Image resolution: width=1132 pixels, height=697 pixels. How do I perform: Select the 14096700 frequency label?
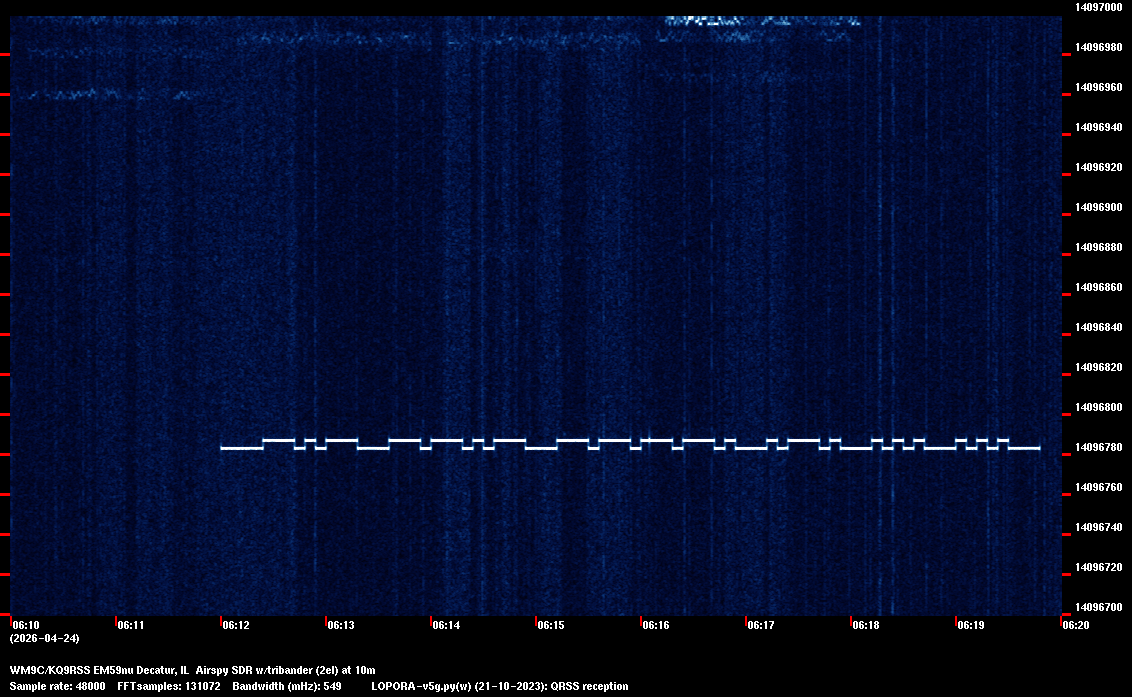click(x=1097, y=607)
